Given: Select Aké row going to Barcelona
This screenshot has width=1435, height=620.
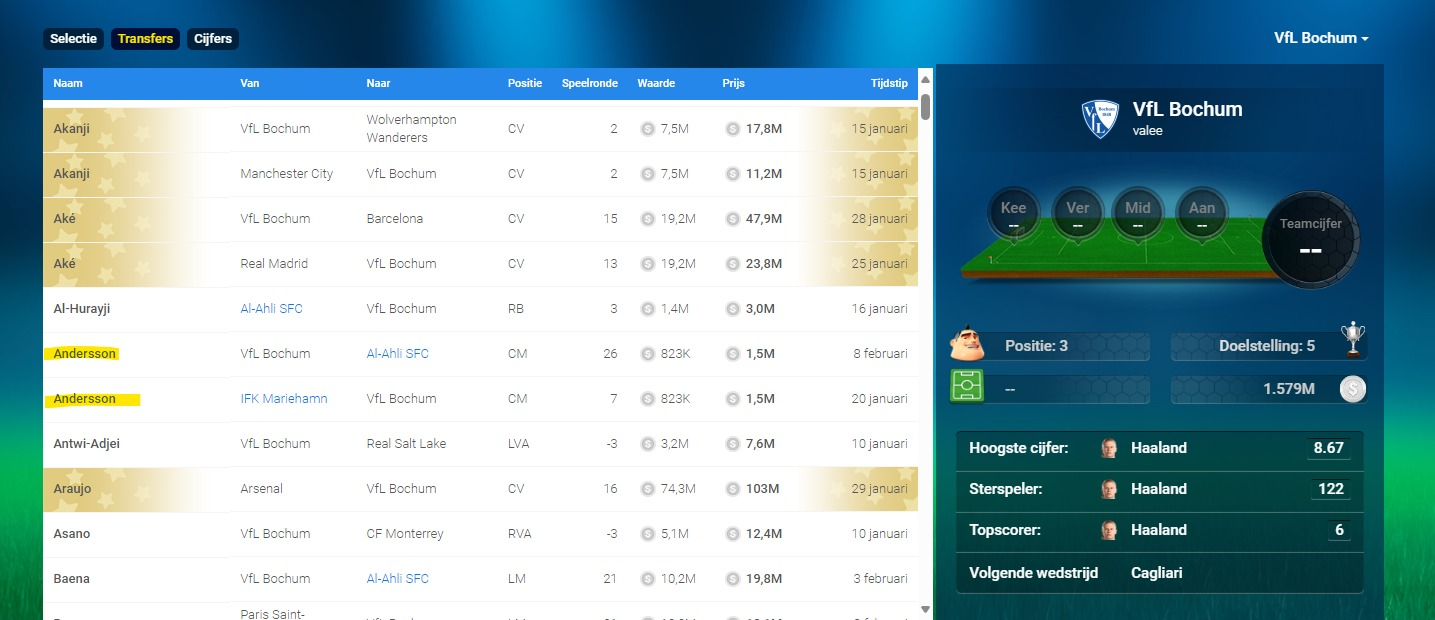Looking at the screenshot, I should coord(480,219).
